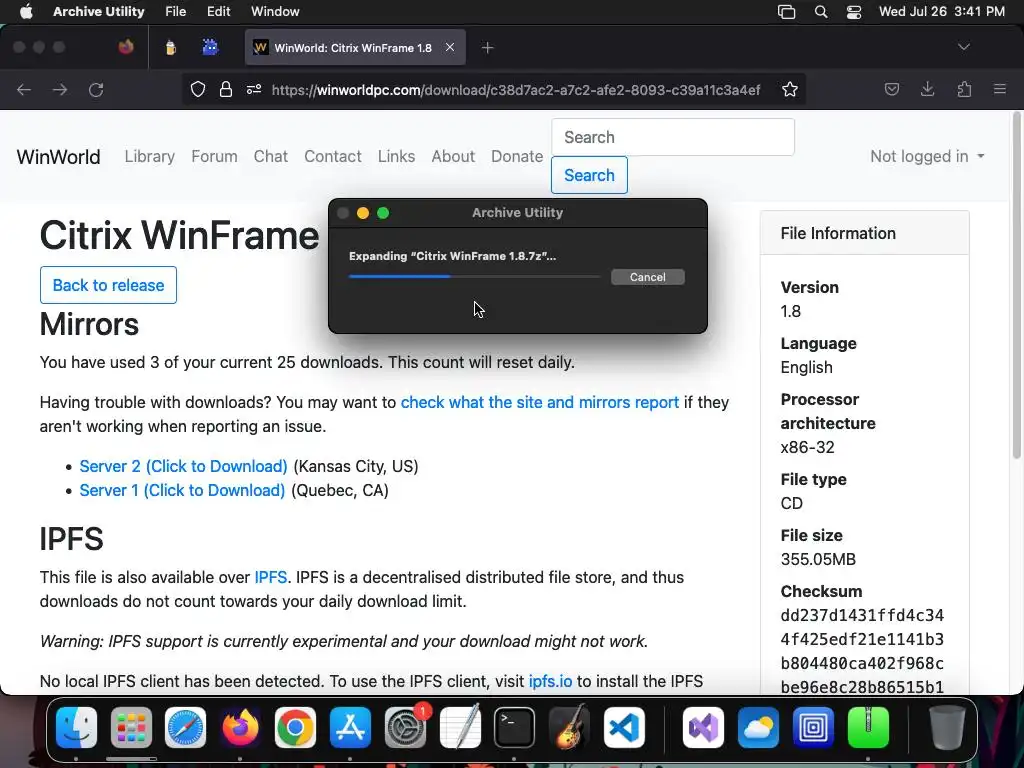
Task: Click the page vertical scrollbar
Action: pyautogui.click(x=1016, y=285)
